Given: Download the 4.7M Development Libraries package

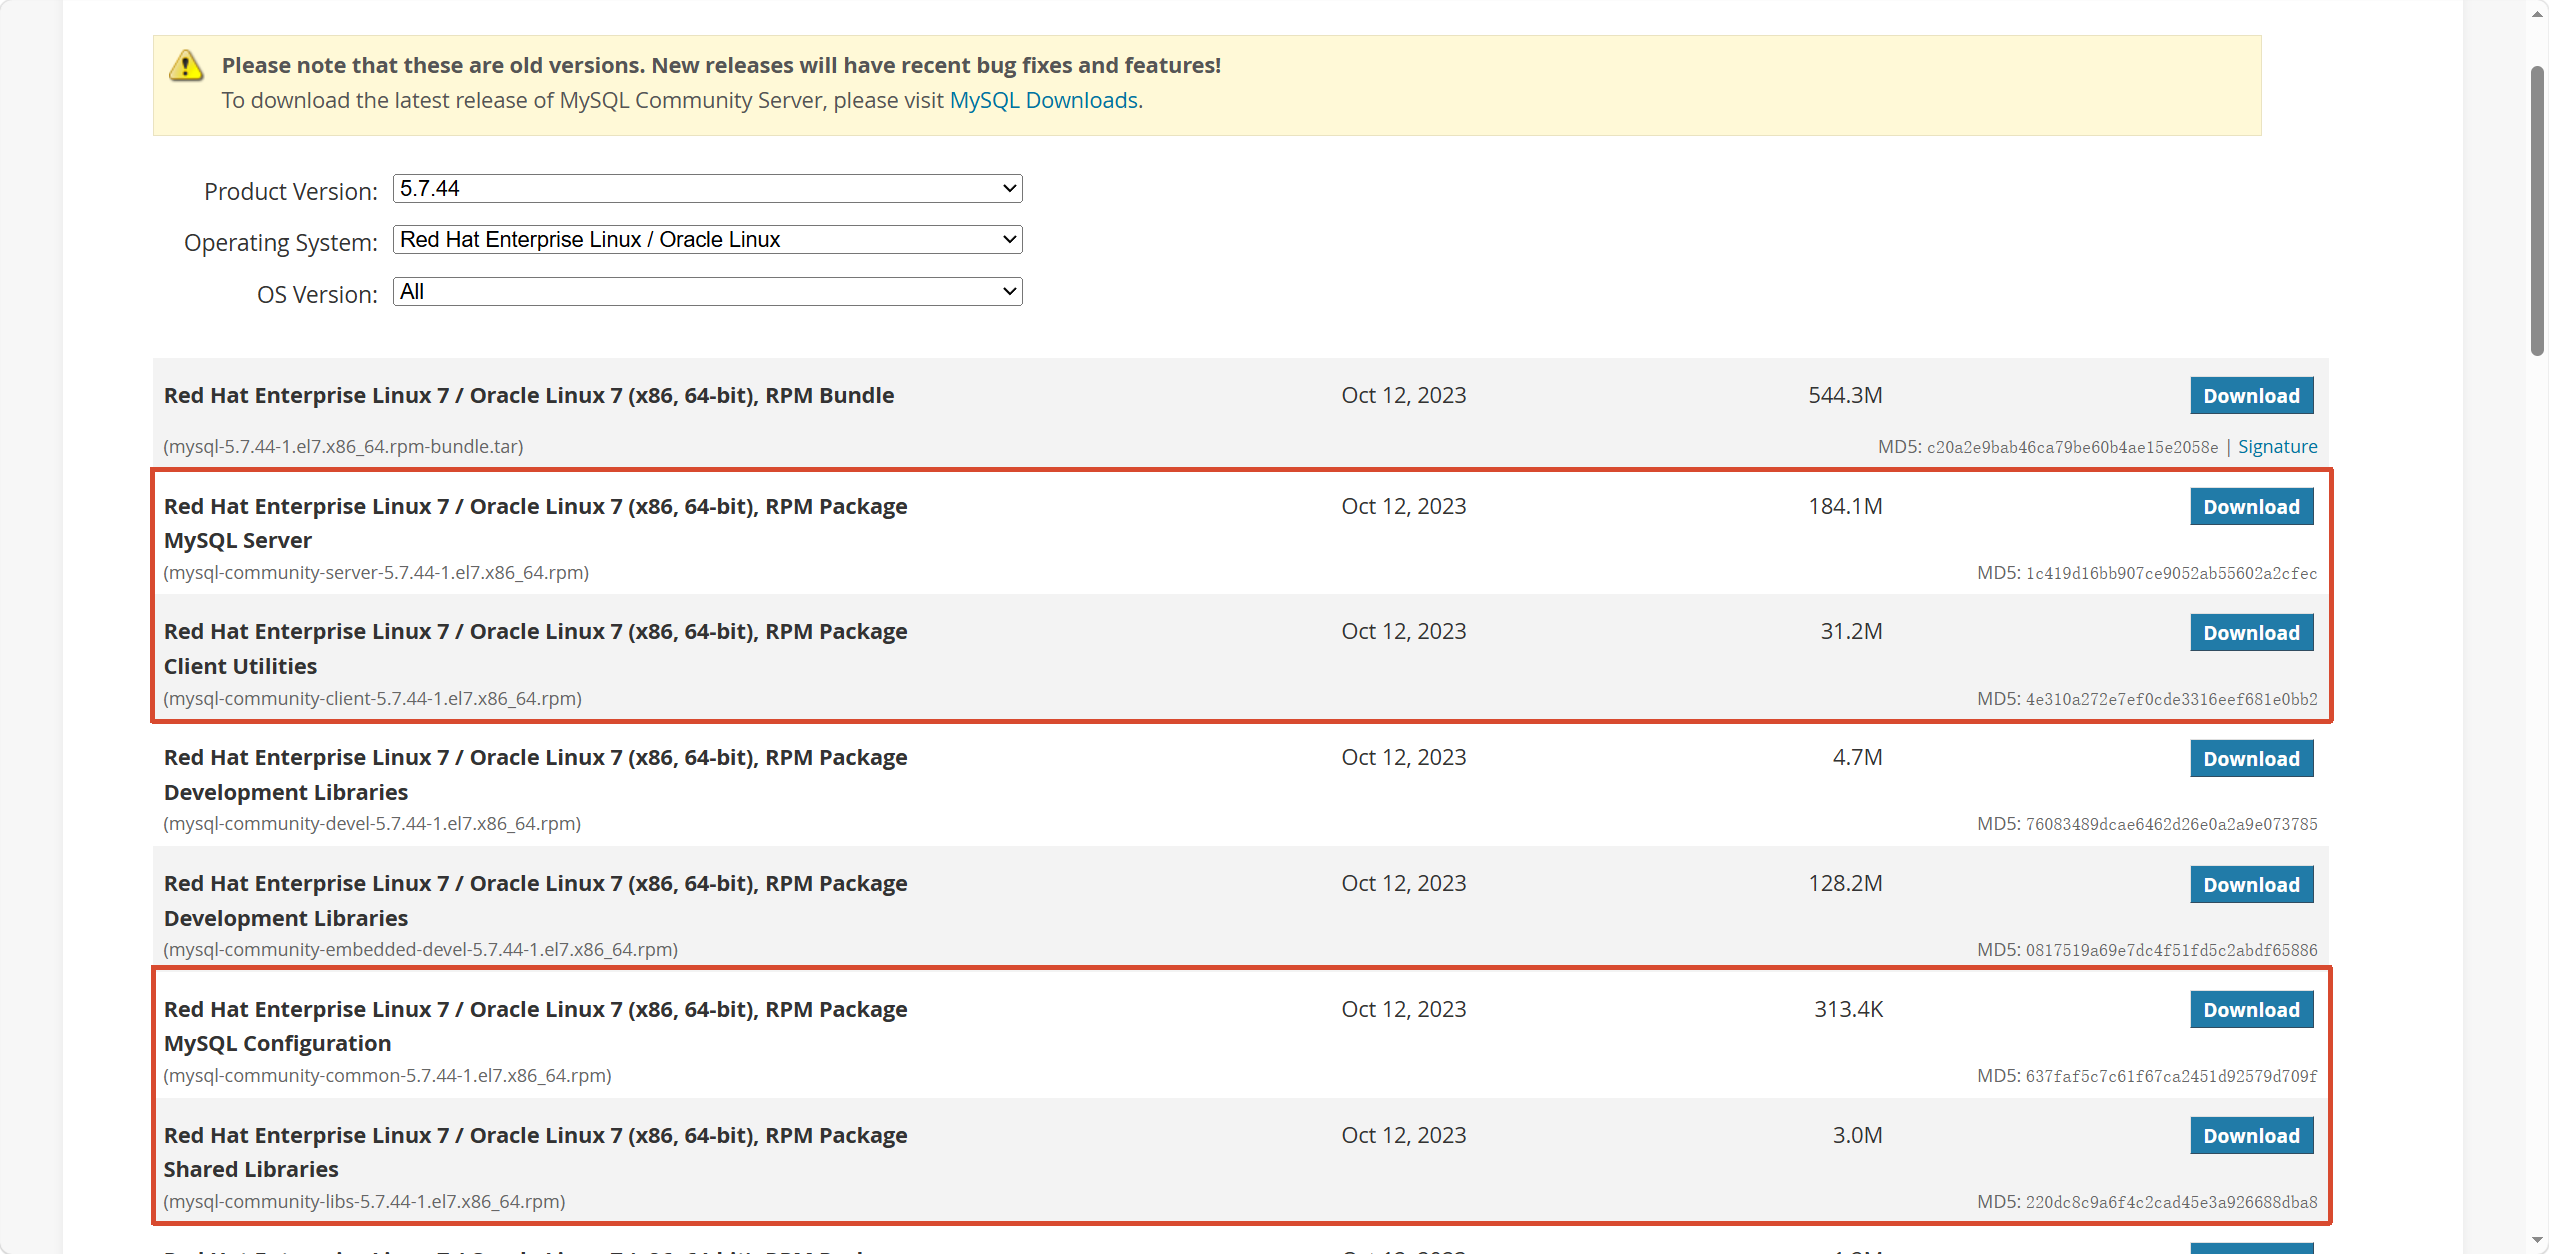Looking at the screenshot, I should pyautogui.click(x=2251, y=759).
